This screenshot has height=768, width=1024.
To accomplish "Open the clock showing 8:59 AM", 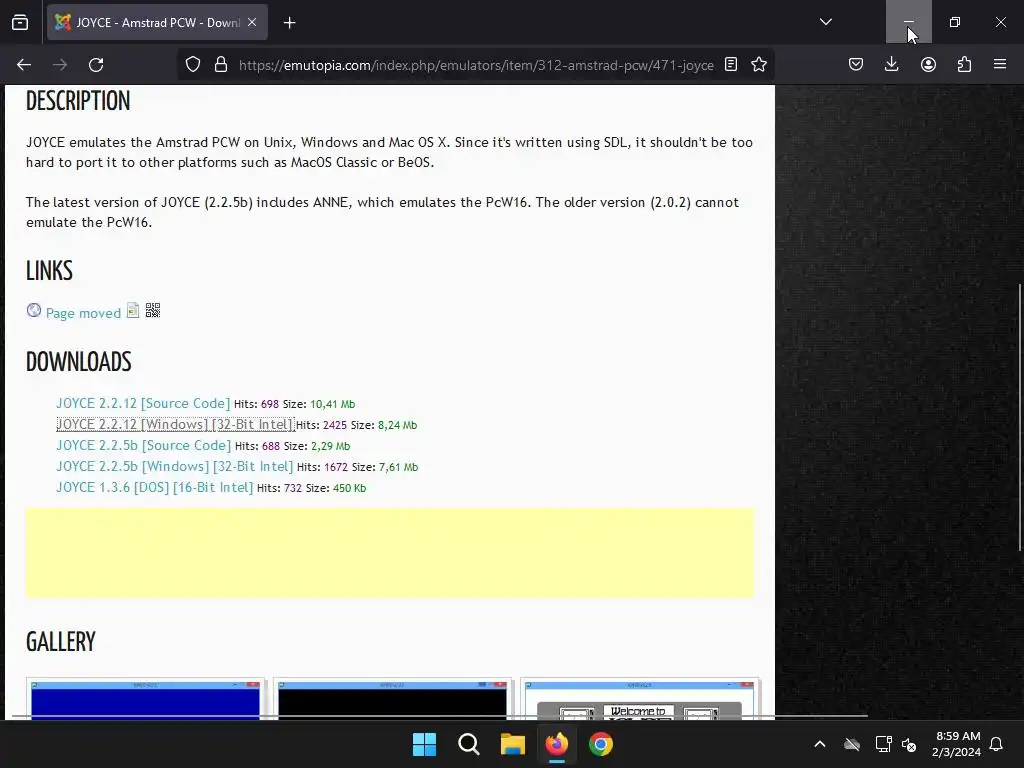I will [x=957, y=744].
